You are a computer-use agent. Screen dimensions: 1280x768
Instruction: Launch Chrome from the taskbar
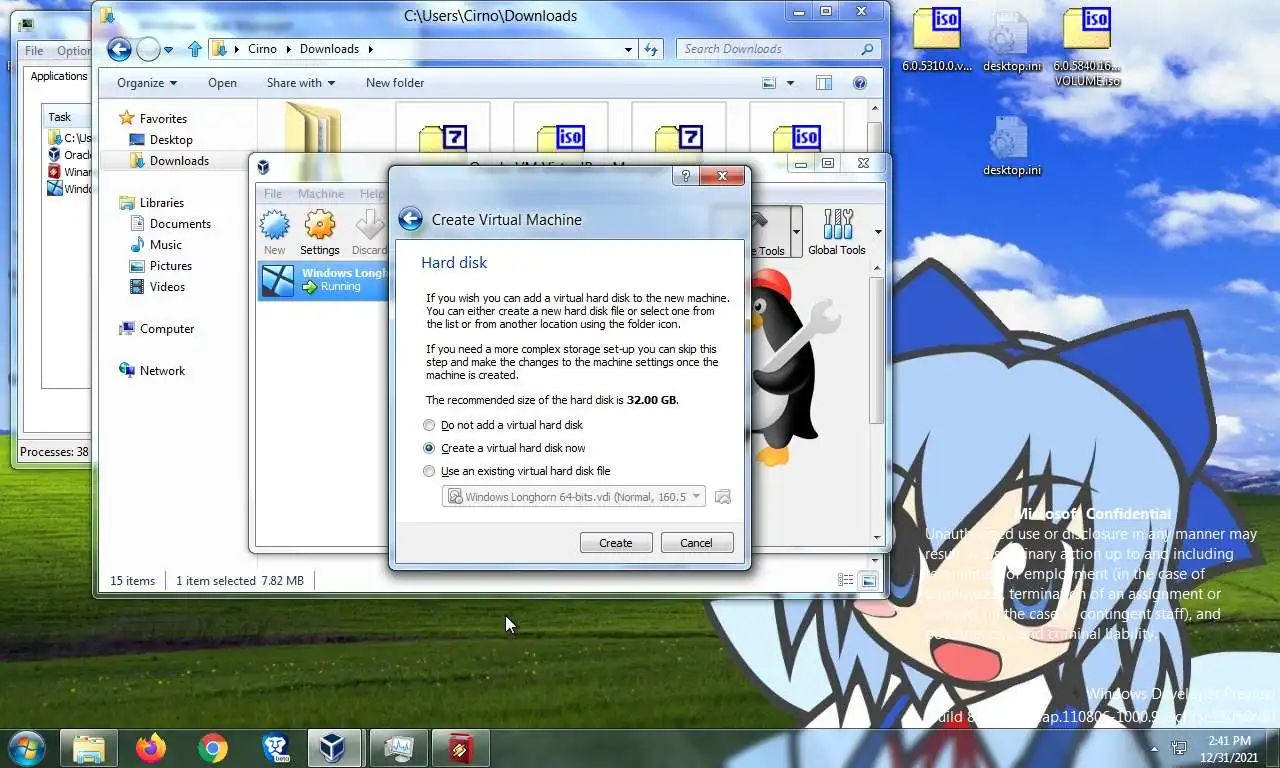[x=212, y=748]
